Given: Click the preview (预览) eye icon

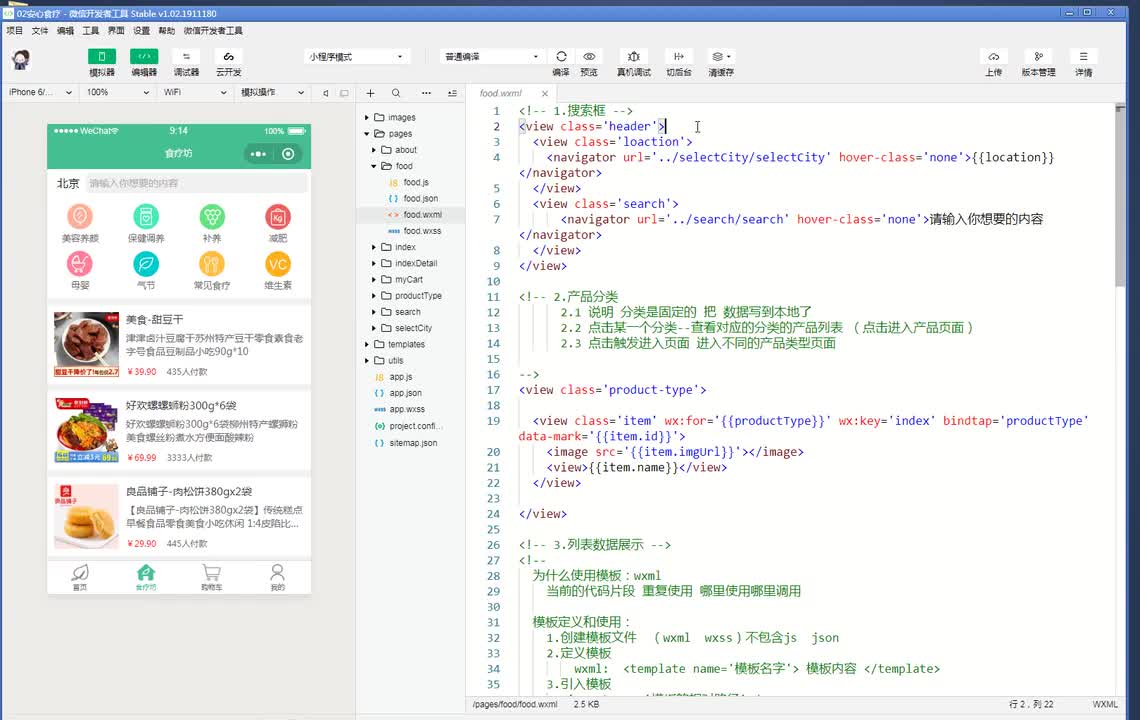Looking at the screenshot, I should tap(589, 57).
